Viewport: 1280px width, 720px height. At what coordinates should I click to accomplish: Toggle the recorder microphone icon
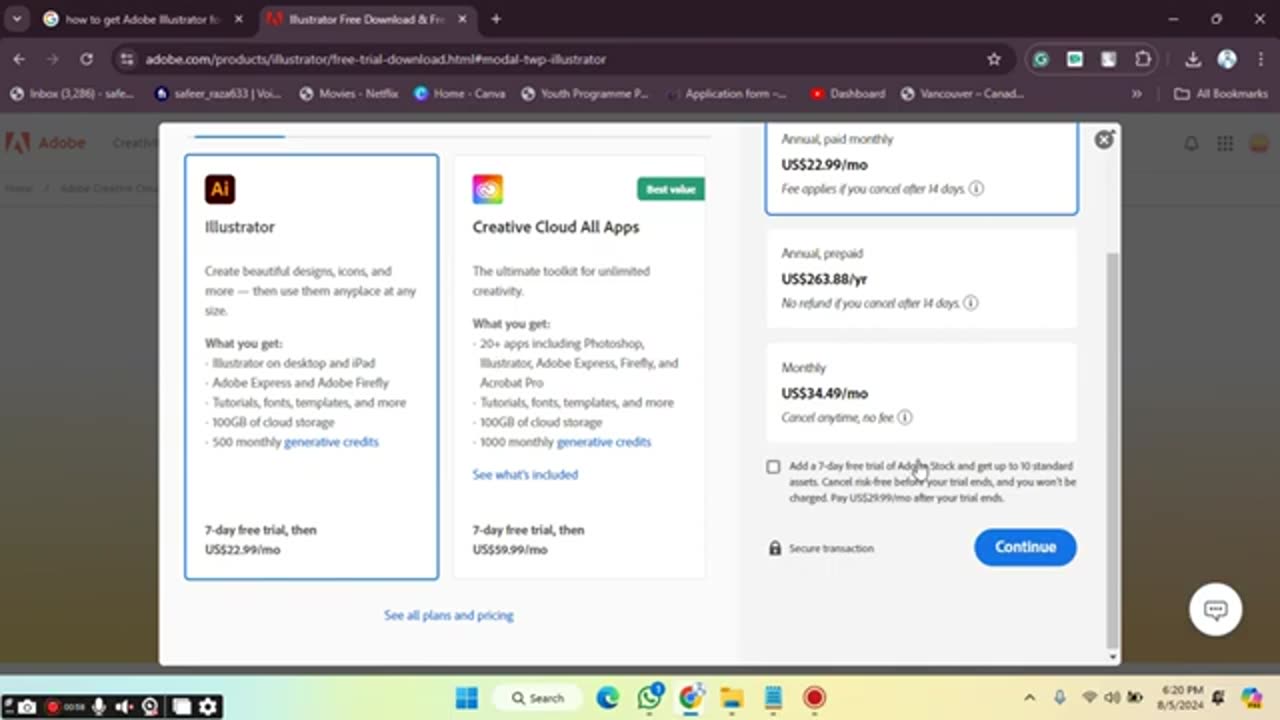click(99, 707)
